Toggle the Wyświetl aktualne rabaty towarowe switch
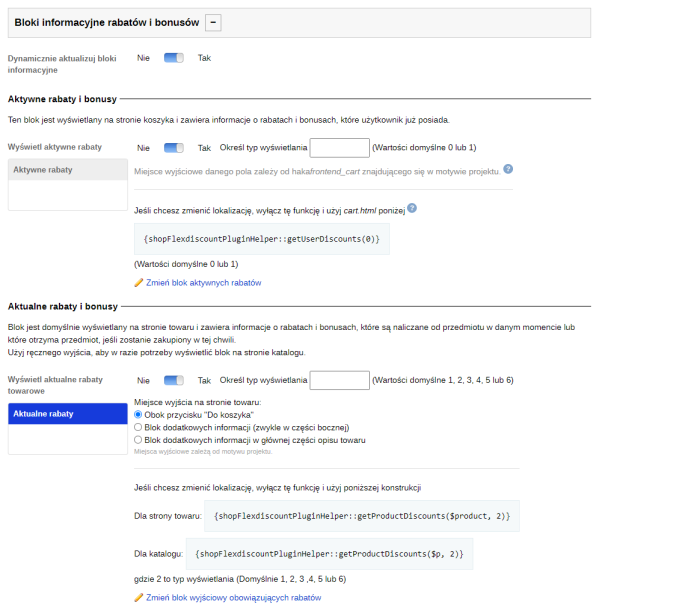This screenshot has width=700, height=610. 174,381
